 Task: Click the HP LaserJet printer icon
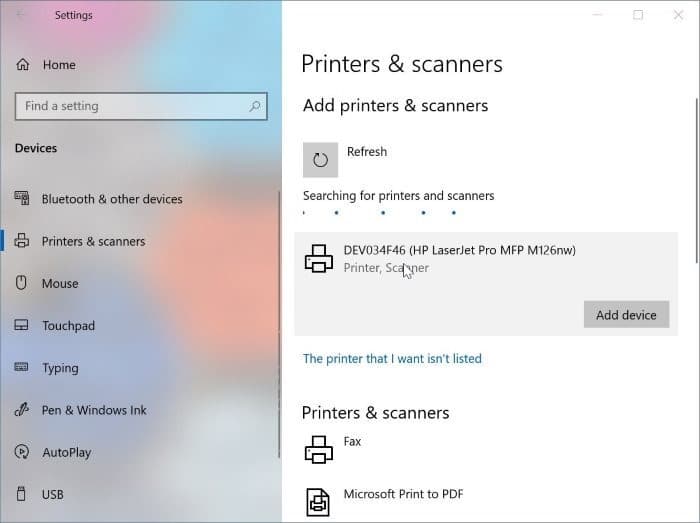click(319, 258)
